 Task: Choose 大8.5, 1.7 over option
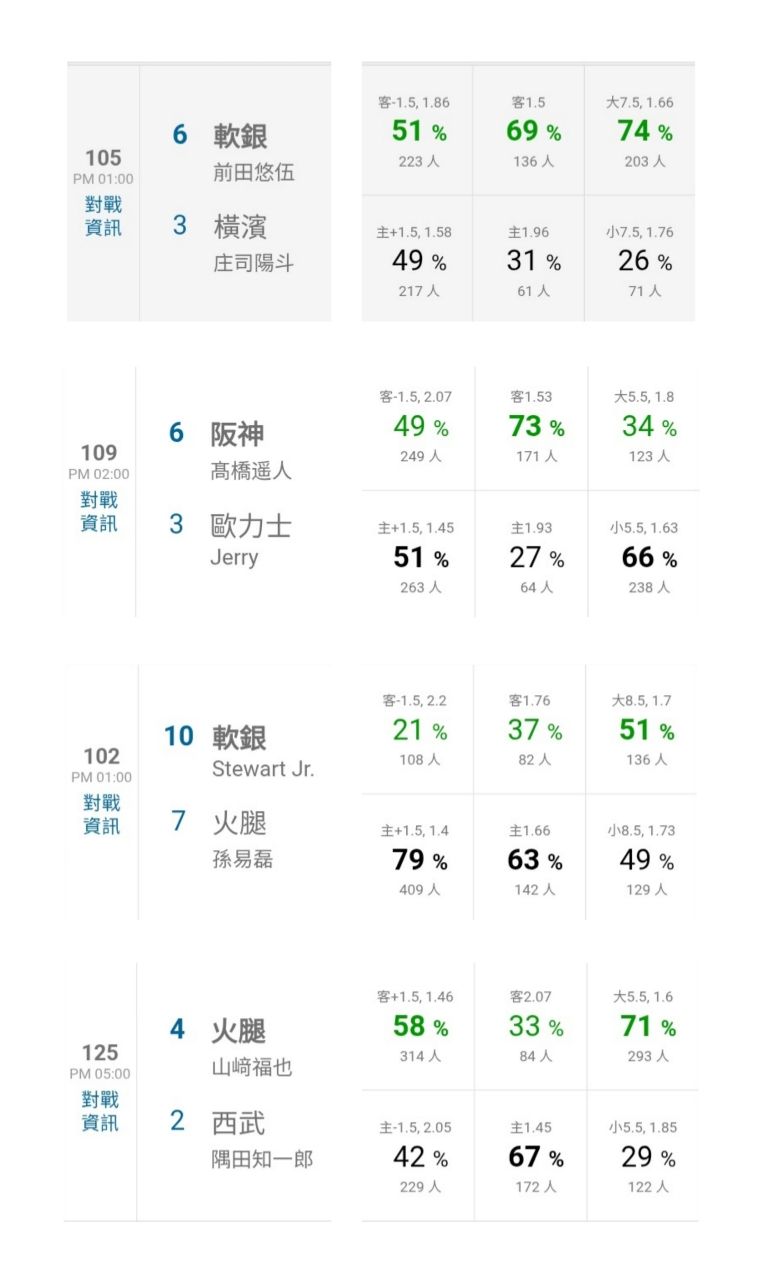642,730
